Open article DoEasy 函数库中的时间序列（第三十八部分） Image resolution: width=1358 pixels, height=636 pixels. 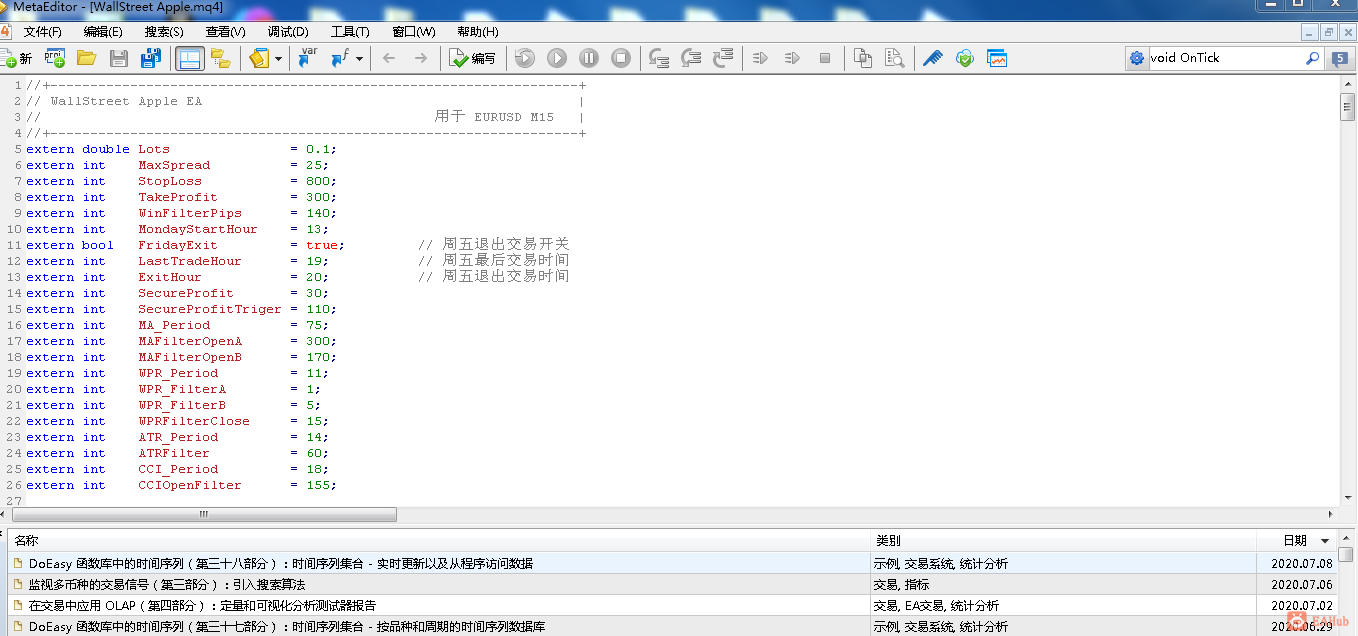280,563
